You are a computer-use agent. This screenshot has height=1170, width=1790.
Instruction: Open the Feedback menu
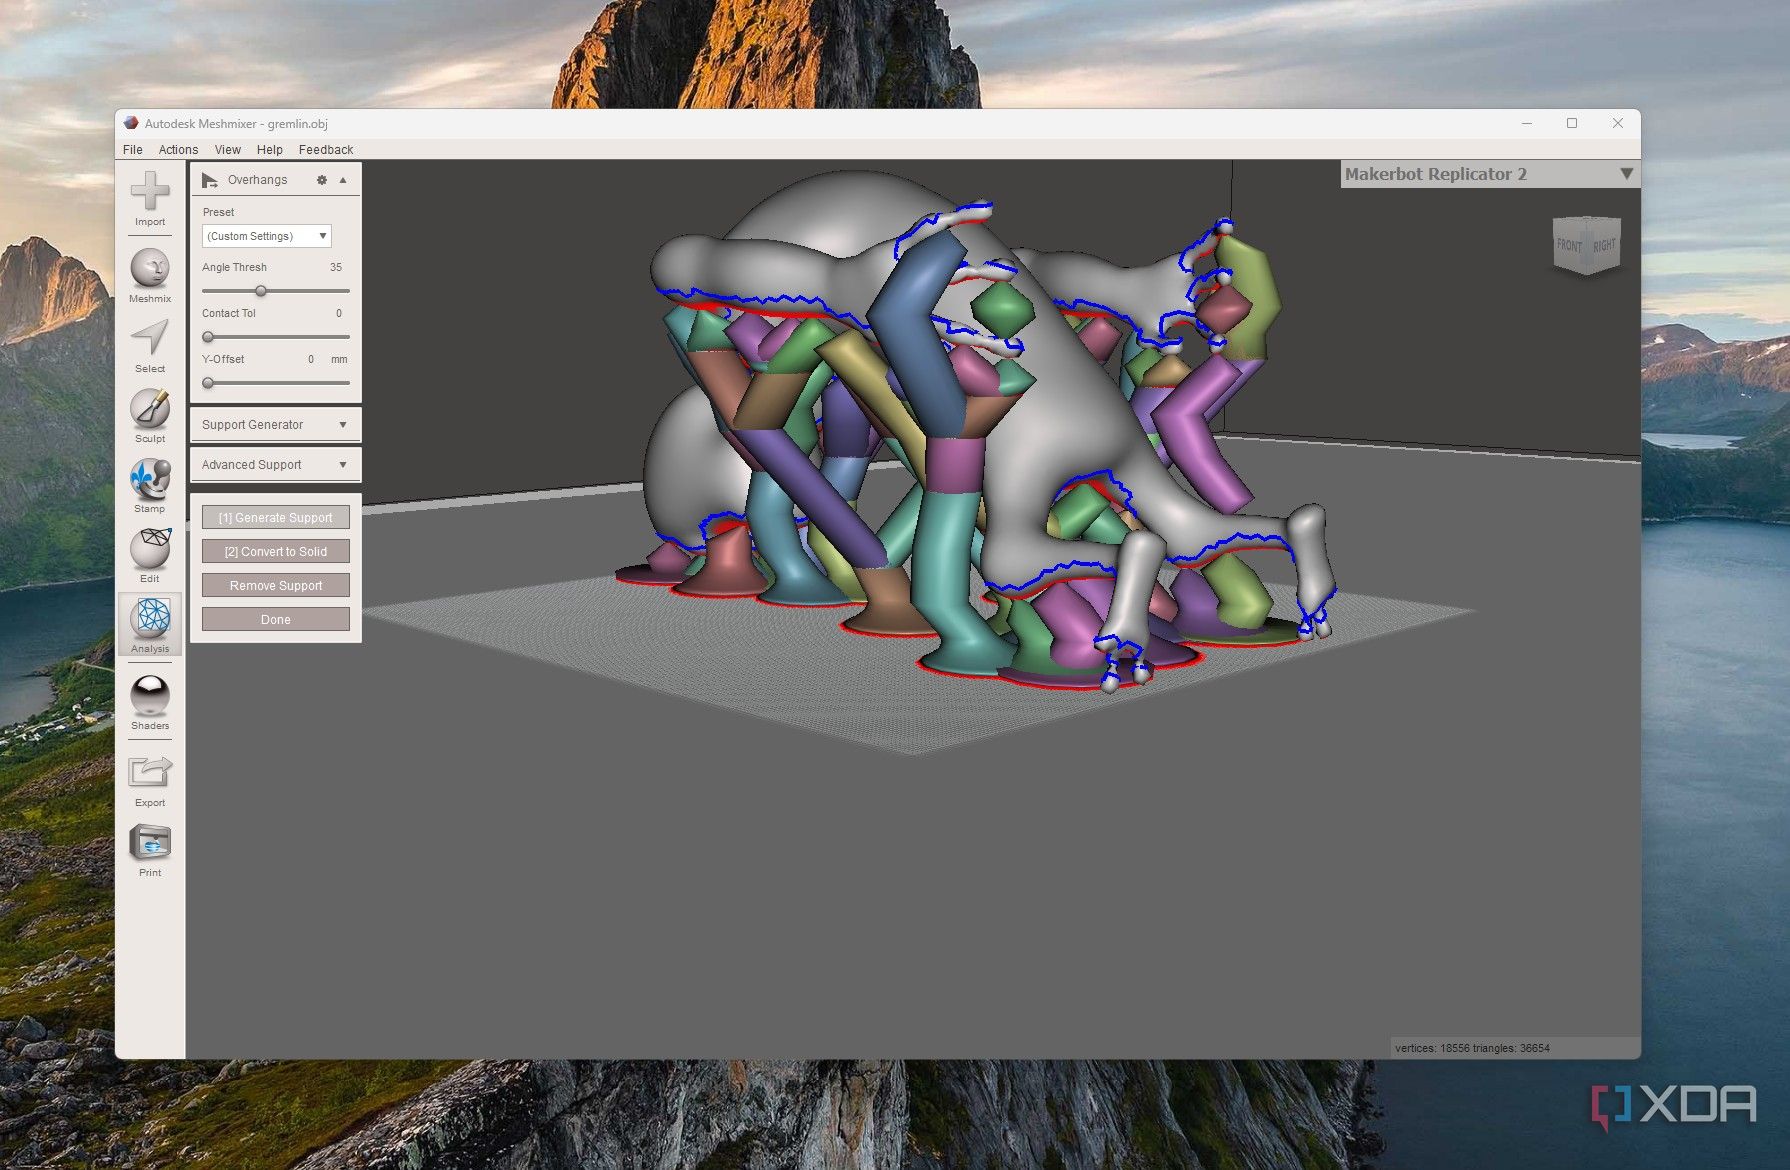coord(326,150)
